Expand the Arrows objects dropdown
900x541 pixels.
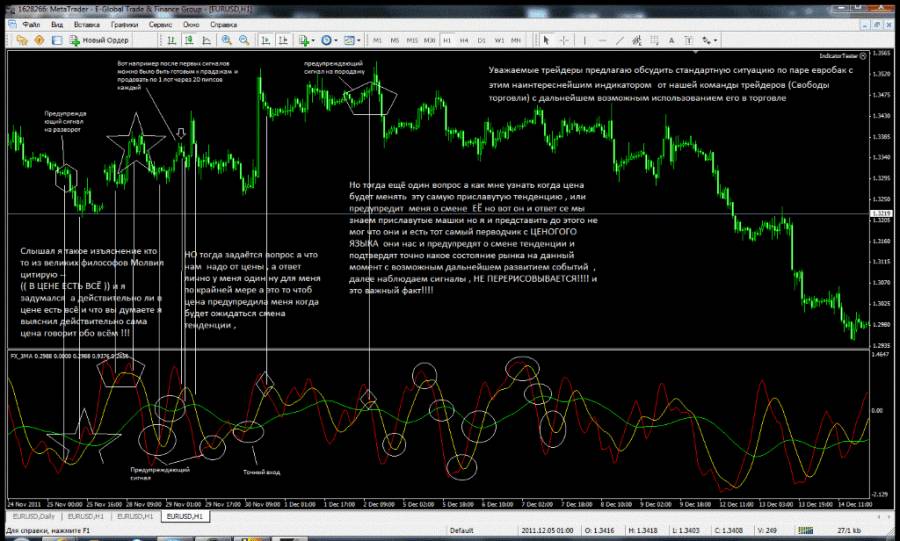click(709, 40)
